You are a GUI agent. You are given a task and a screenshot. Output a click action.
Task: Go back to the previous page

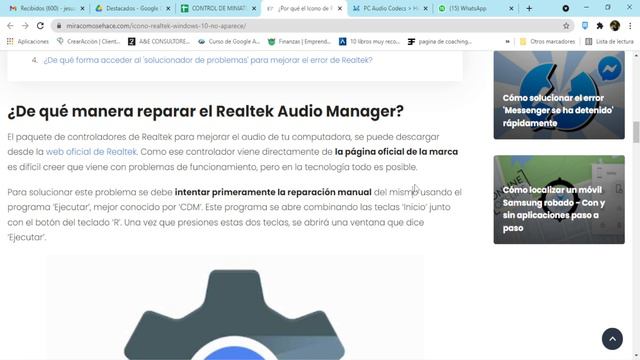tap(10, 26)
